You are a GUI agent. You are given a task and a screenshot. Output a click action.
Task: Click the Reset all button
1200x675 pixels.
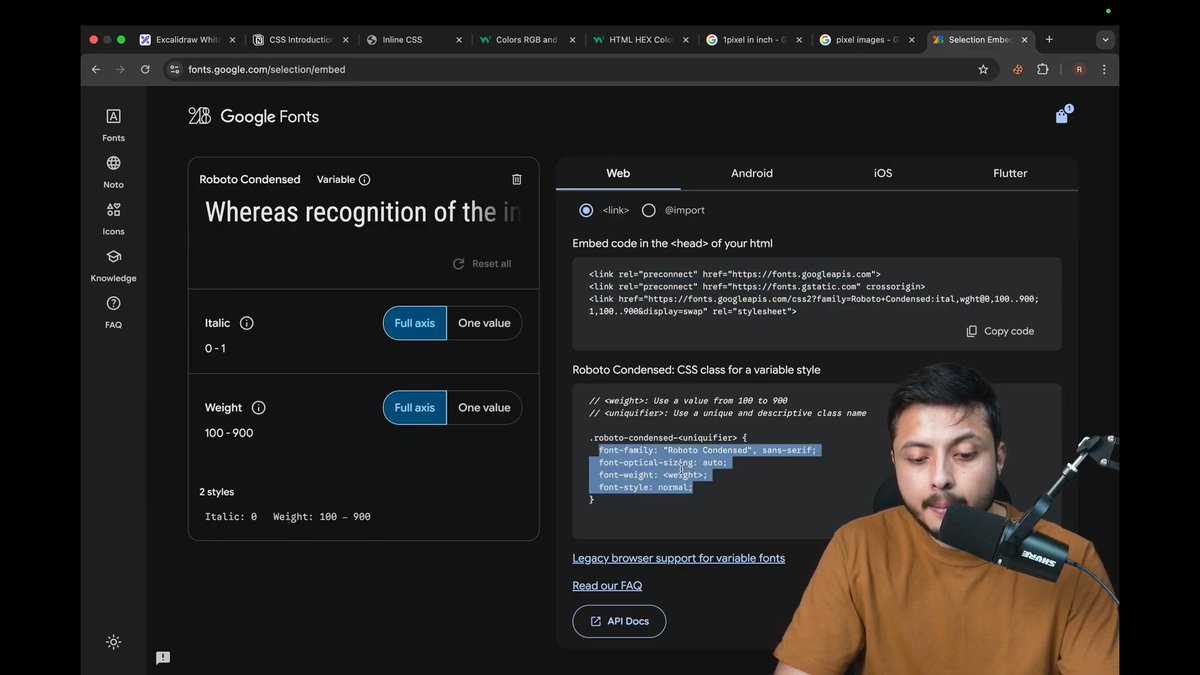482,264
